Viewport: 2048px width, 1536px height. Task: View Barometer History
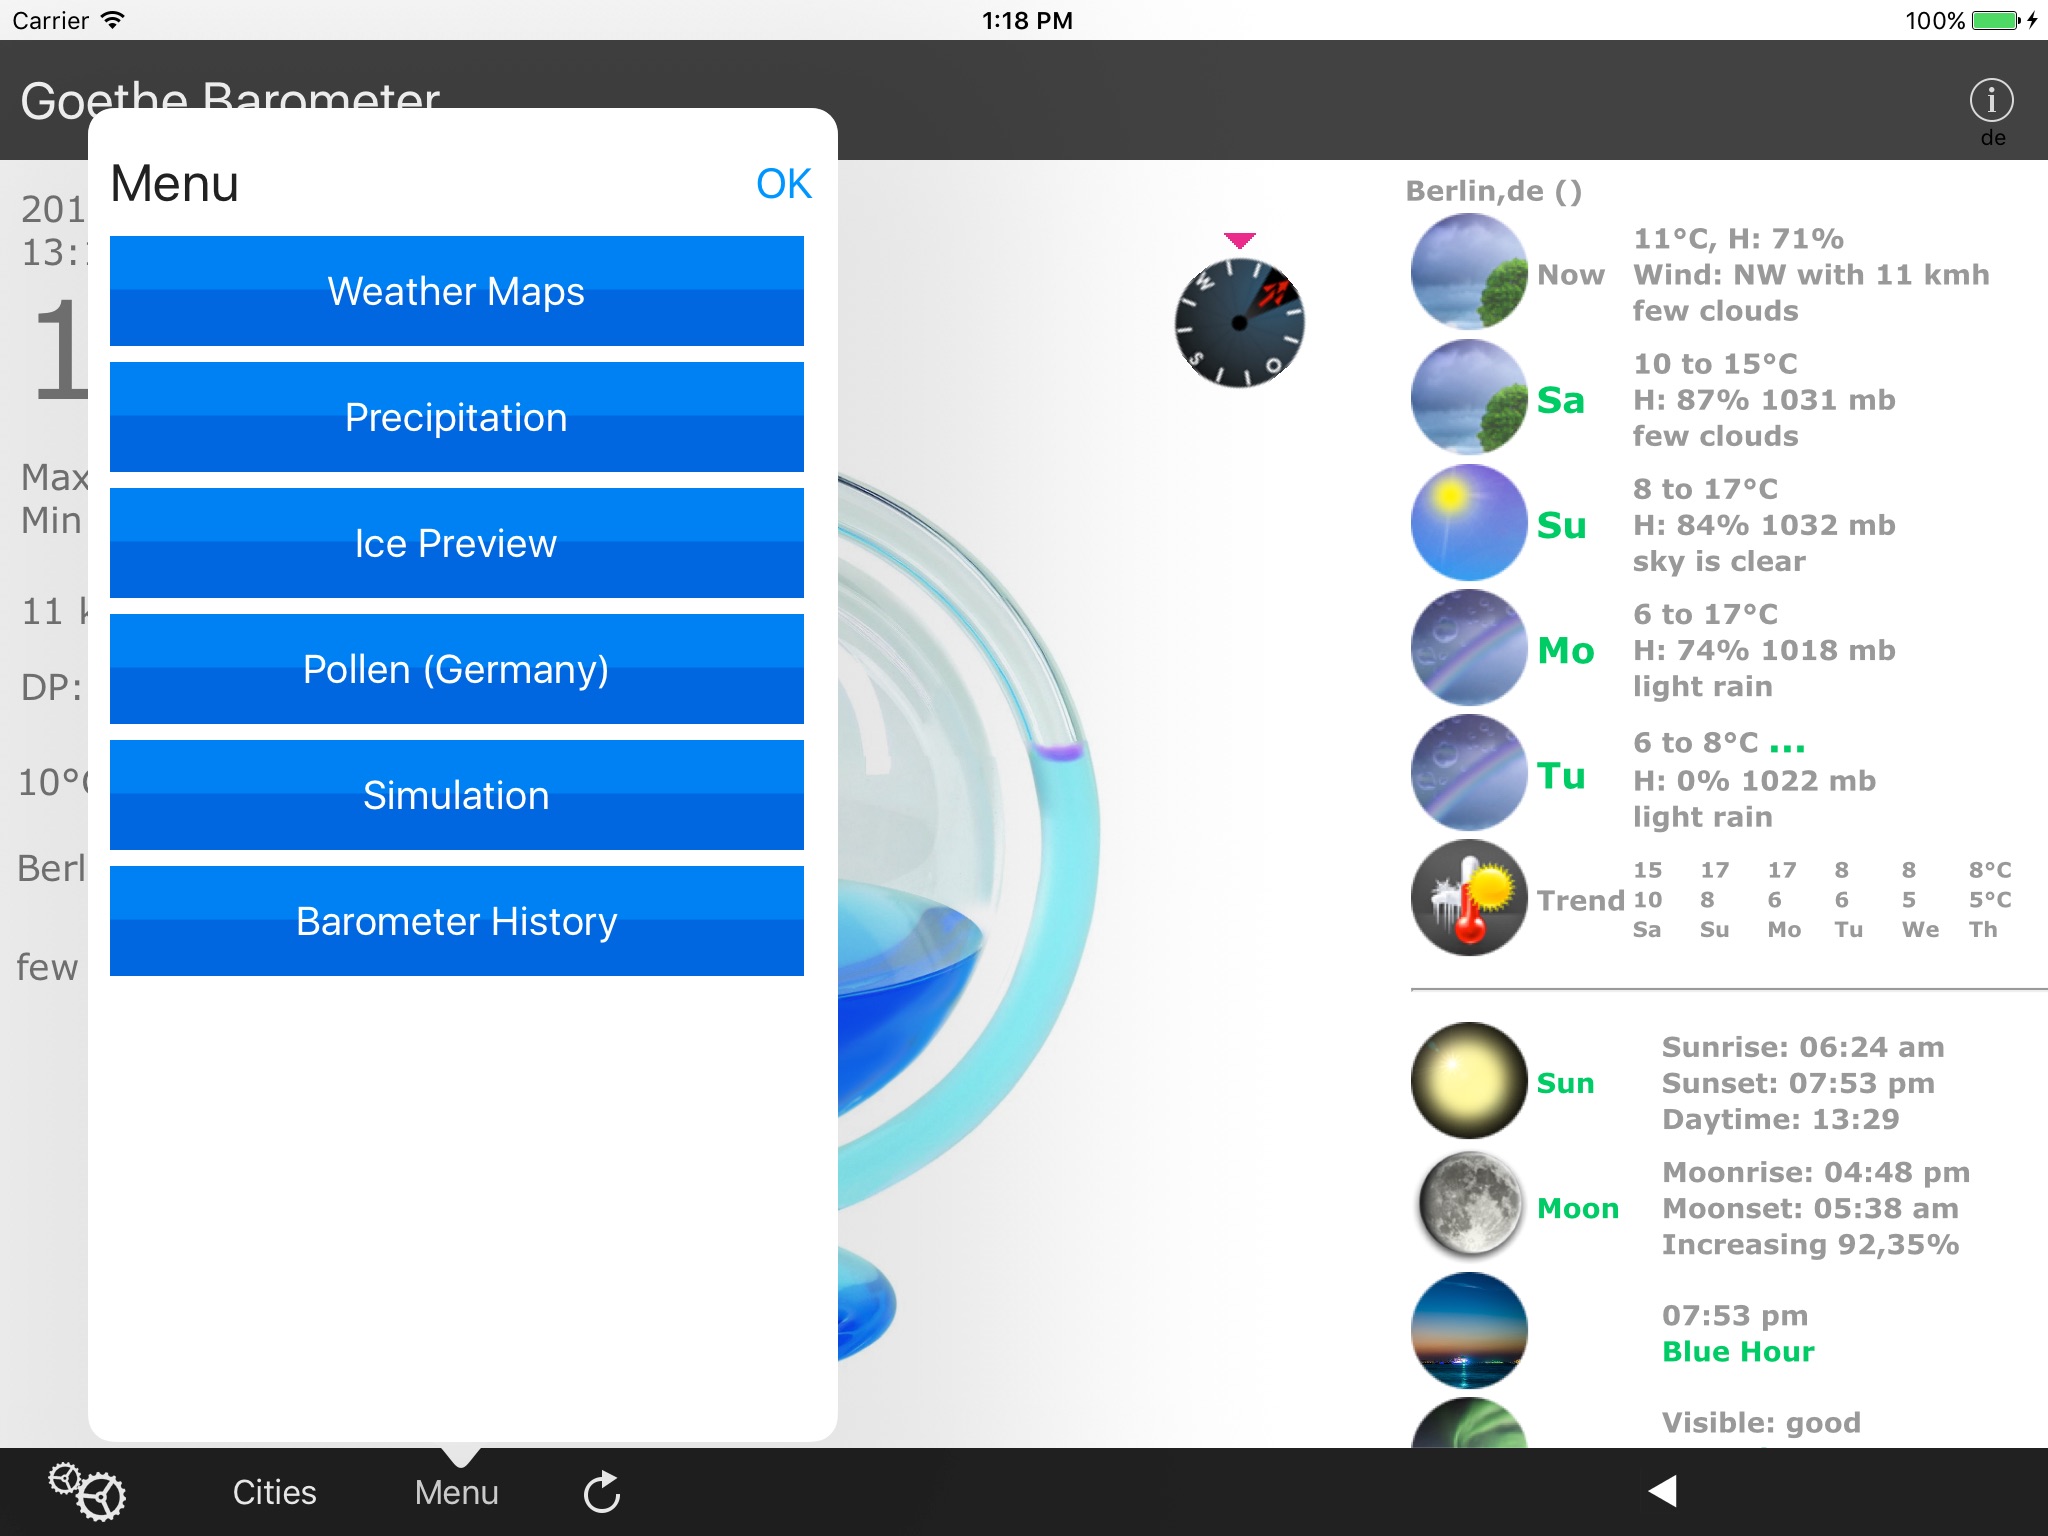click(456, 921)
